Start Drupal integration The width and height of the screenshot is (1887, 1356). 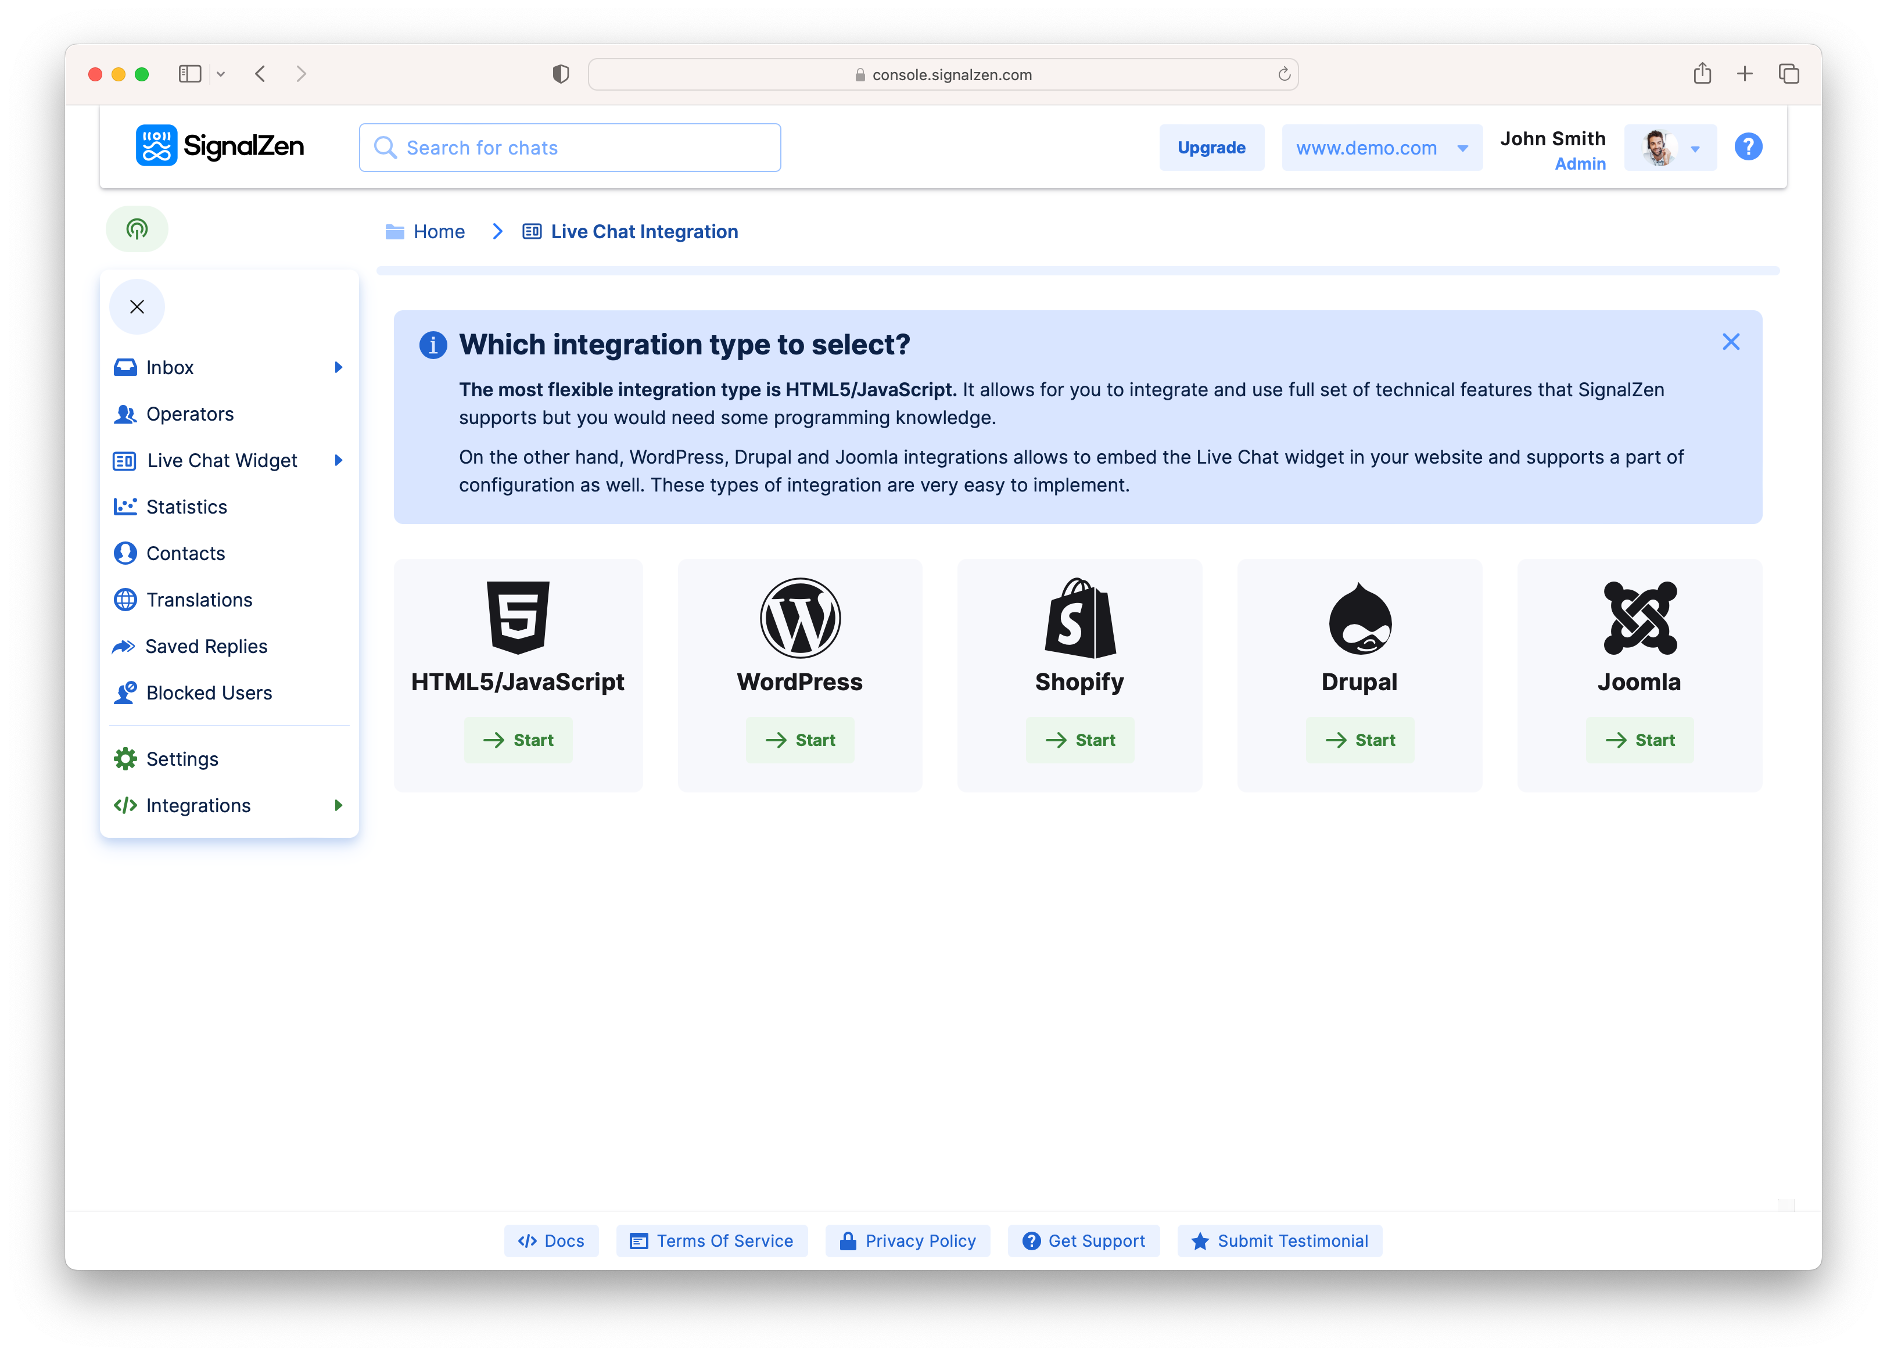coord(1360,740)
